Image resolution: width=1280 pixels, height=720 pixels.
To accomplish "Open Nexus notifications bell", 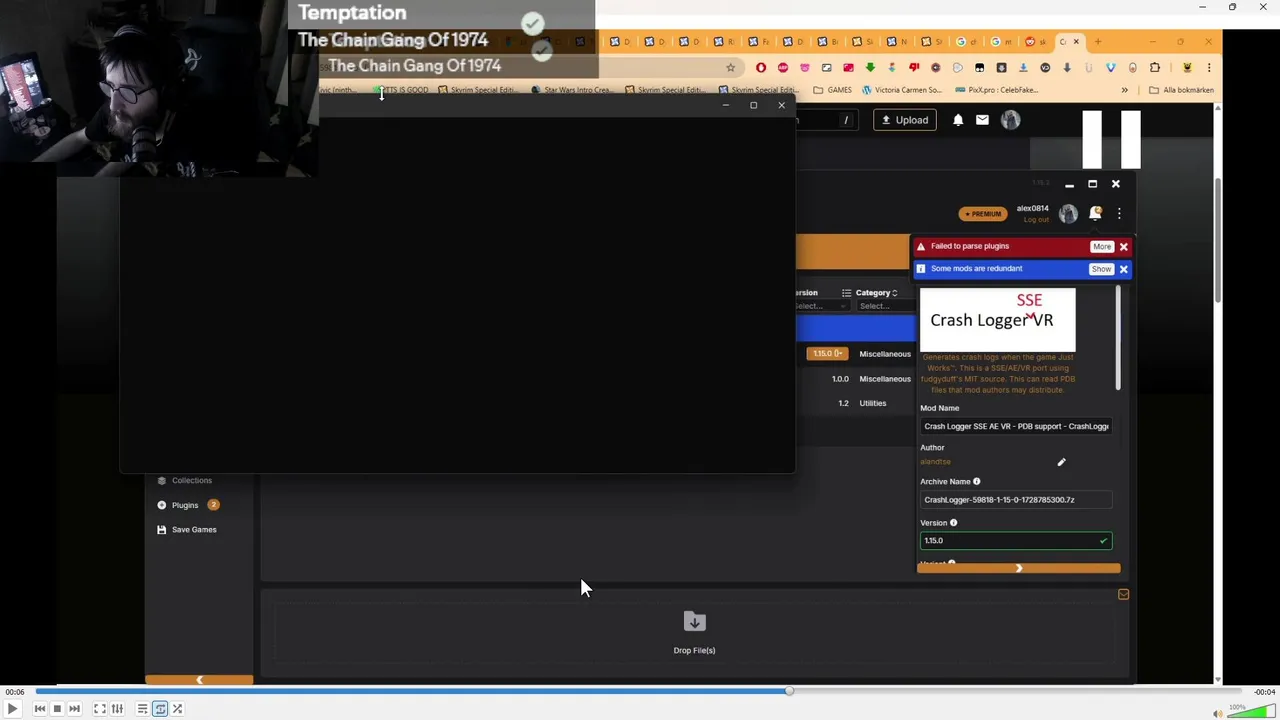I will pyautogui.click(x=958, y=120).
